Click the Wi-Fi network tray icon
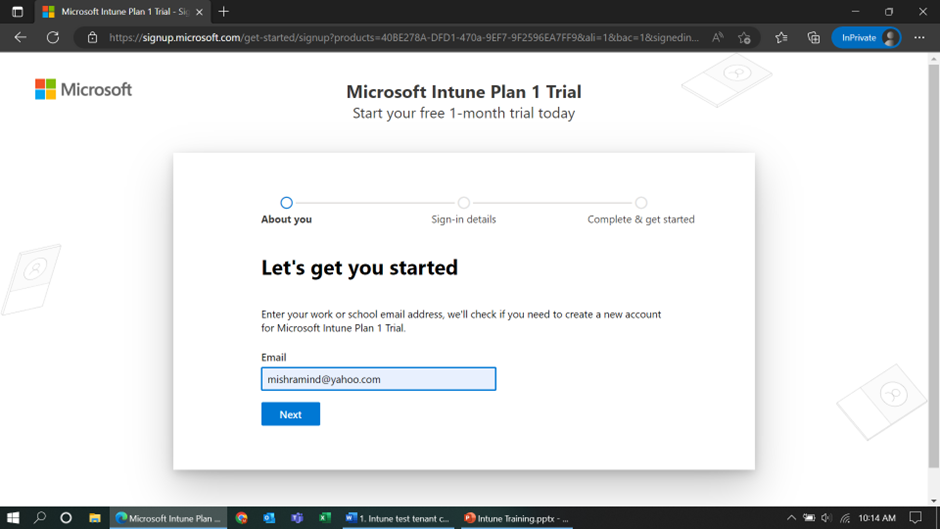Screen dimensions: 940x529 pos(845,518)
